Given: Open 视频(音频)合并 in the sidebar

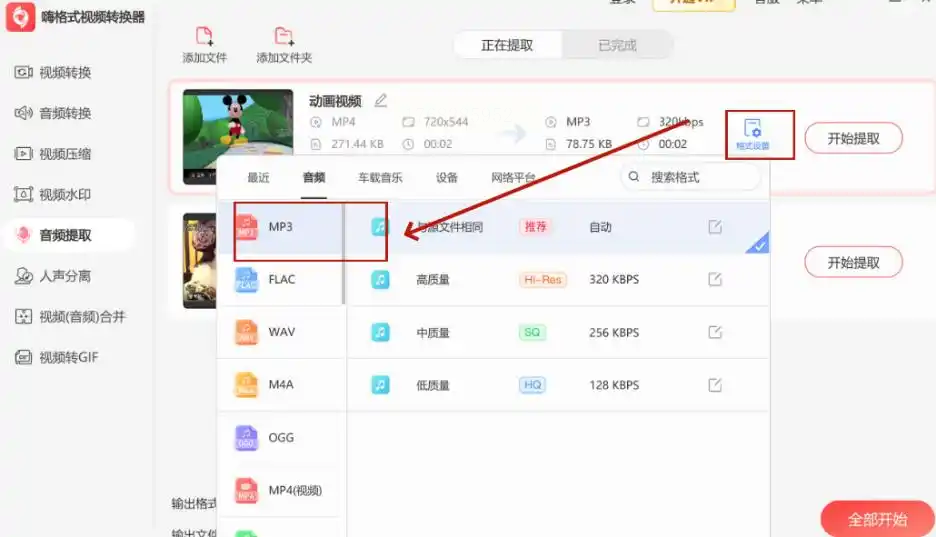Looking at the screenshot, I should coord(70,317).
